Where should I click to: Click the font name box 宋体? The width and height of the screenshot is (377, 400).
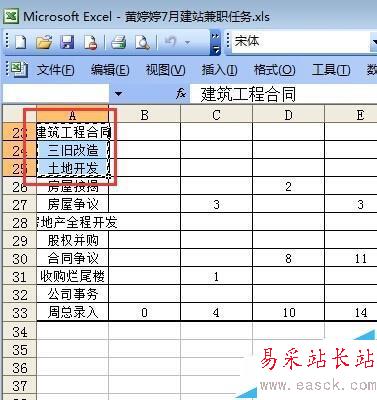point(302,41)
